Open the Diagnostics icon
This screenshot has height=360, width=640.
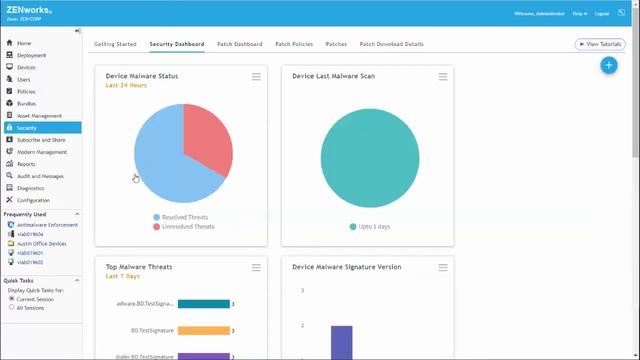pyautogui.click(x=9, y=188)
